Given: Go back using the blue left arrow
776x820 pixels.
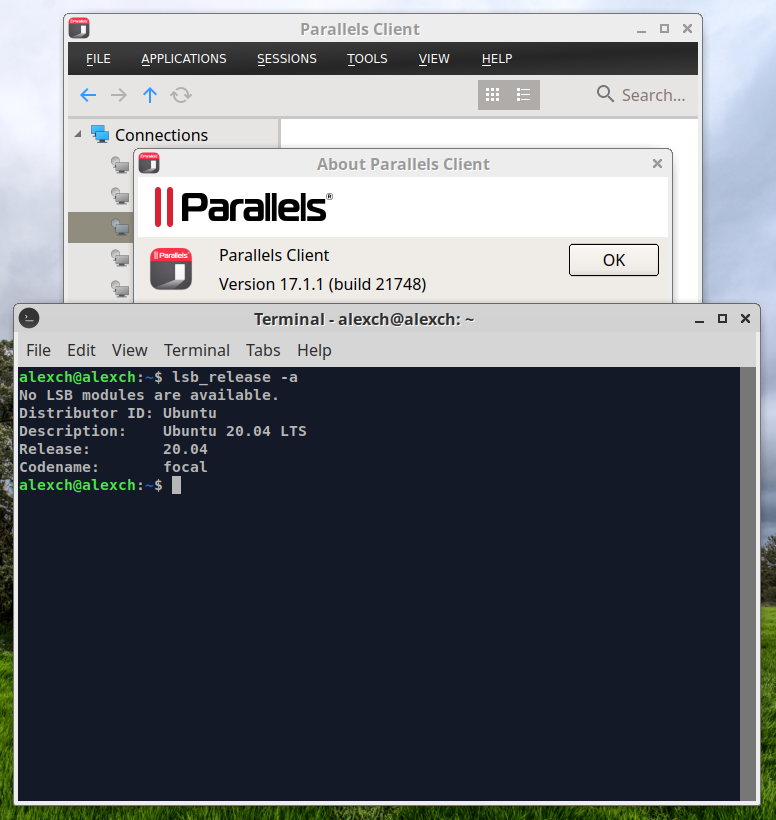Looking at the screenshot, I should pos(88,95).
